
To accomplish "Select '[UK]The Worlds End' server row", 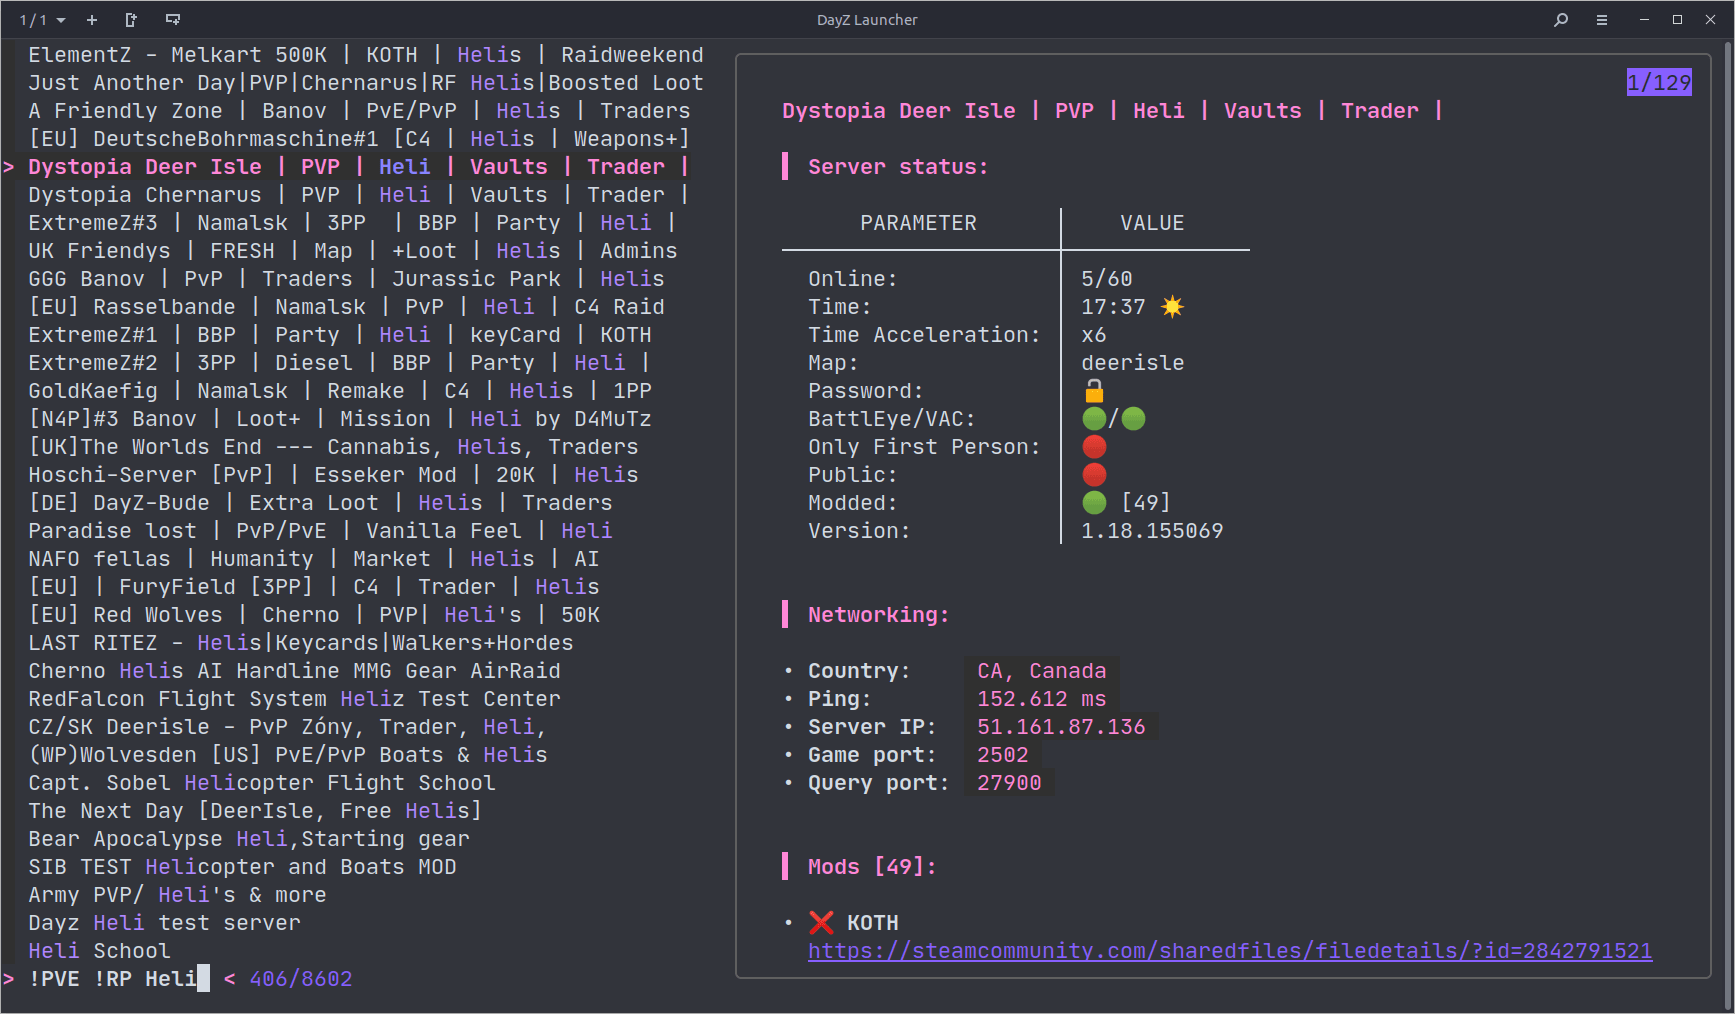I will tap(333, 447).
